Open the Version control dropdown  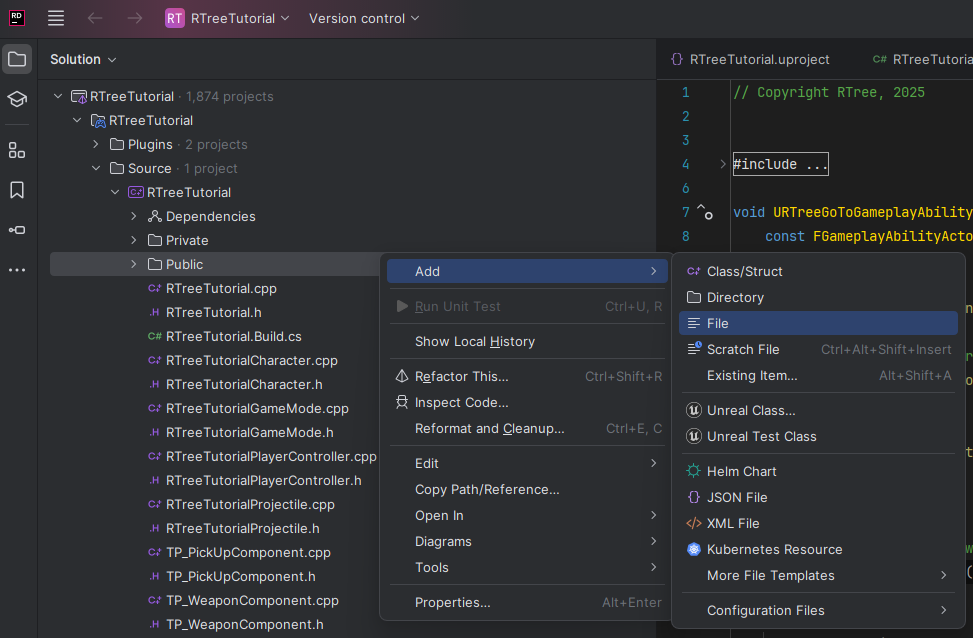click(364, 19)
